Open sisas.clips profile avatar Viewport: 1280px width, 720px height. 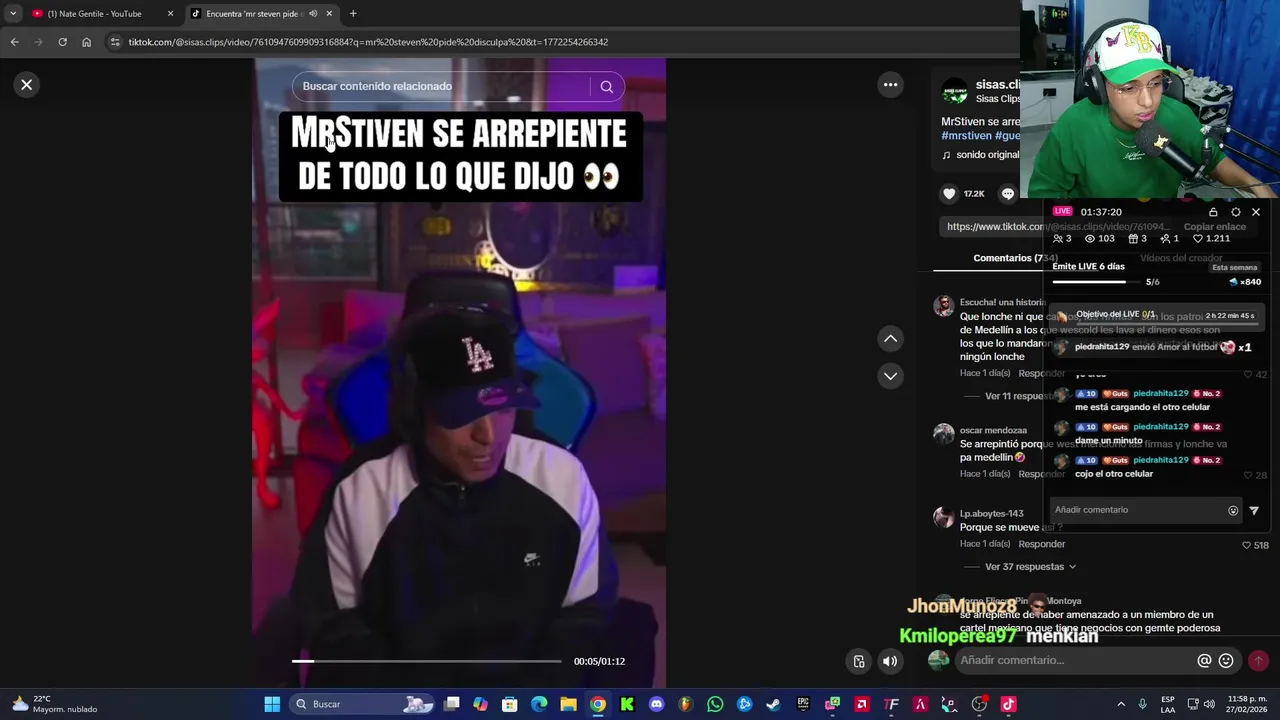point(955,91)
